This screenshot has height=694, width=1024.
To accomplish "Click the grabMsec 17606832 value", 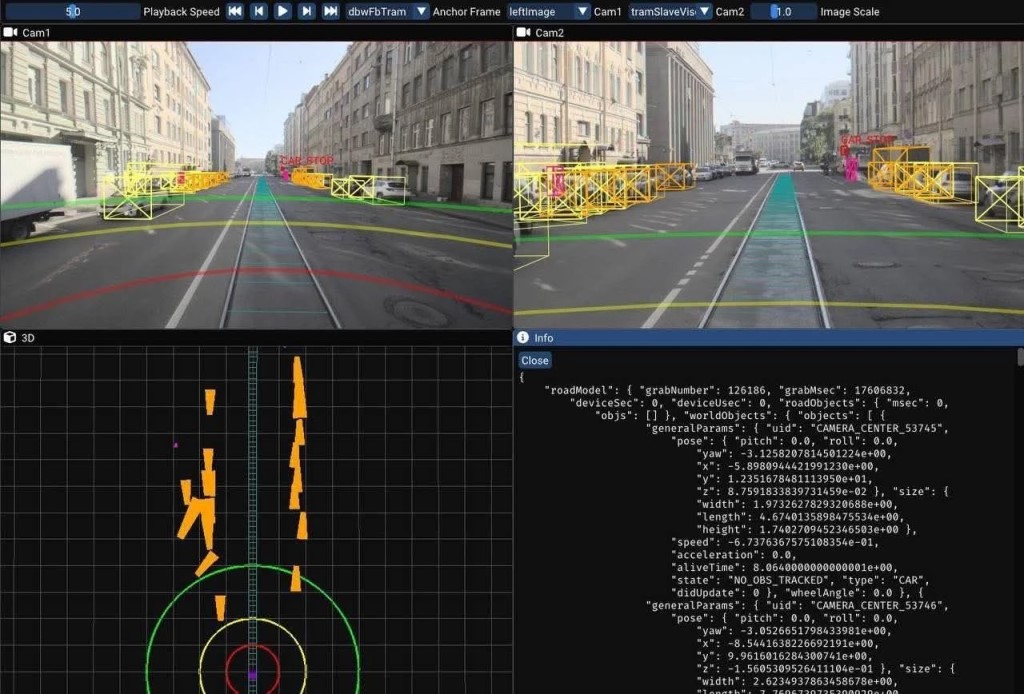I will click(x=880, y=390).
